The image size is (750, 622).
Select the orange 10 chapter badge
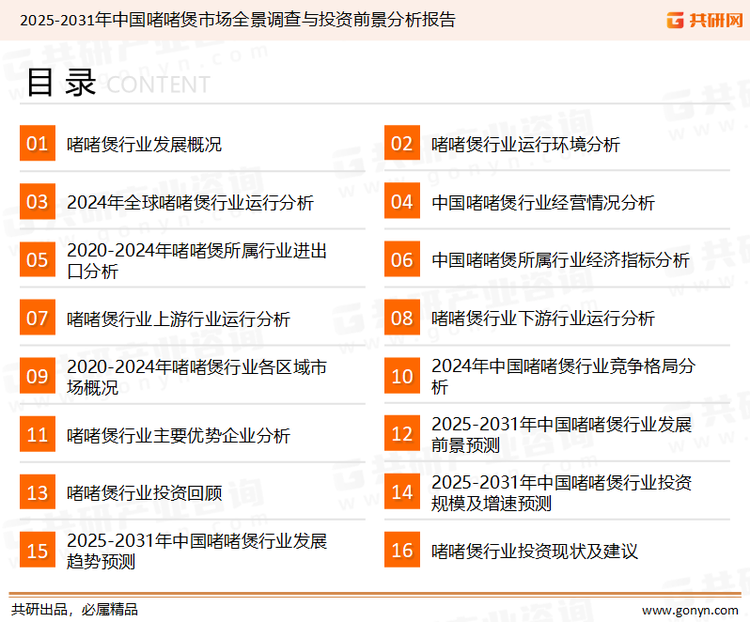(402, 376)
